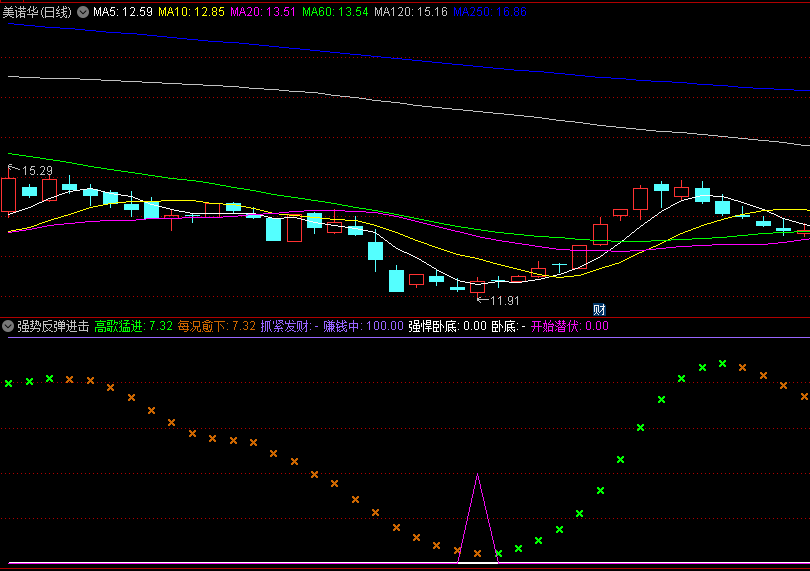Click the 财 marker icon
810x571 pixels.
coord(599,310)
